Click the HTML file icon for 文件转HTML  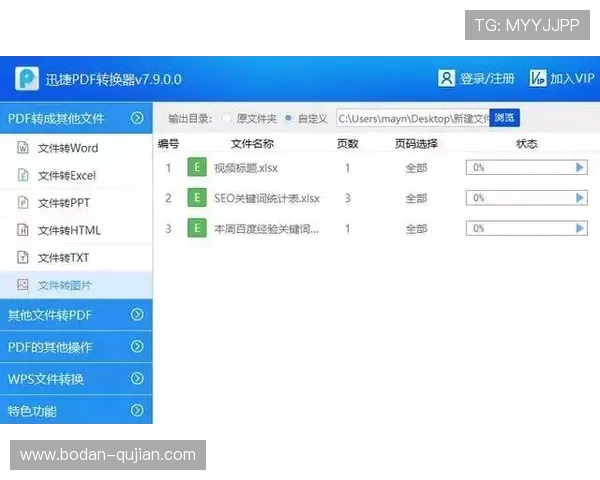tap(23, 230)
